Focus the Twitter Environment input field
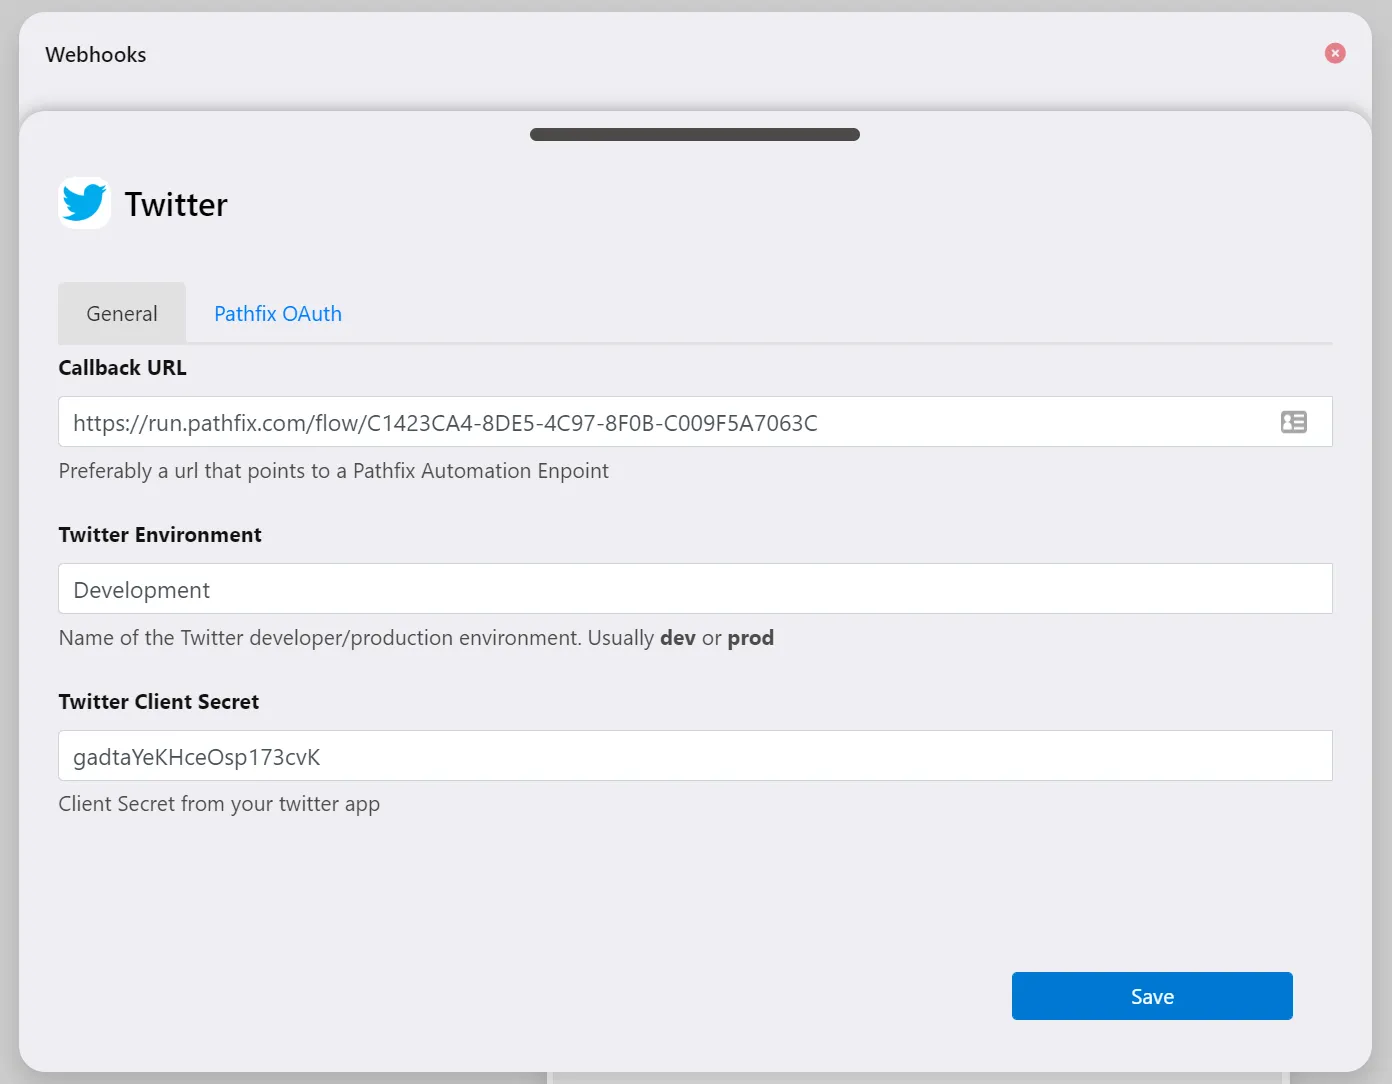This screenshot has height=1084, width=1392. coord(695,589)
